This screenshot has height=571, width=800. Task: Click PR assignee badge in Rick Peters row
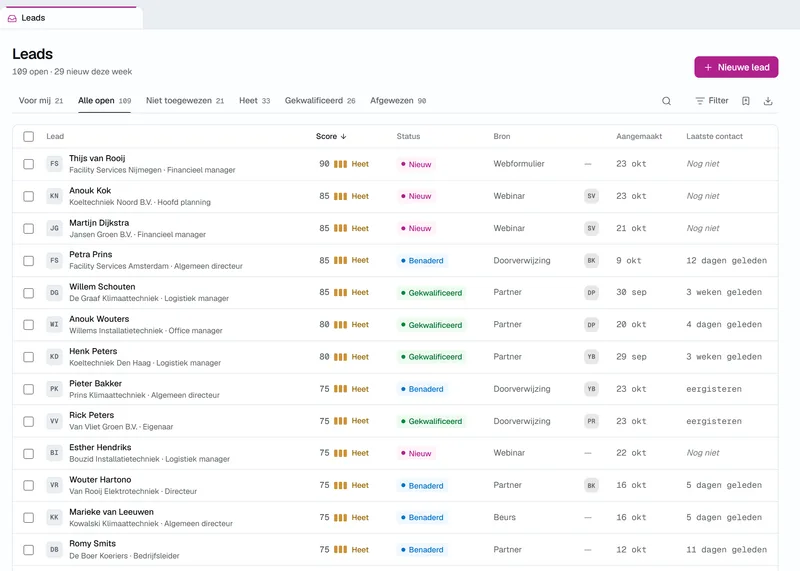tap(591, 421)
